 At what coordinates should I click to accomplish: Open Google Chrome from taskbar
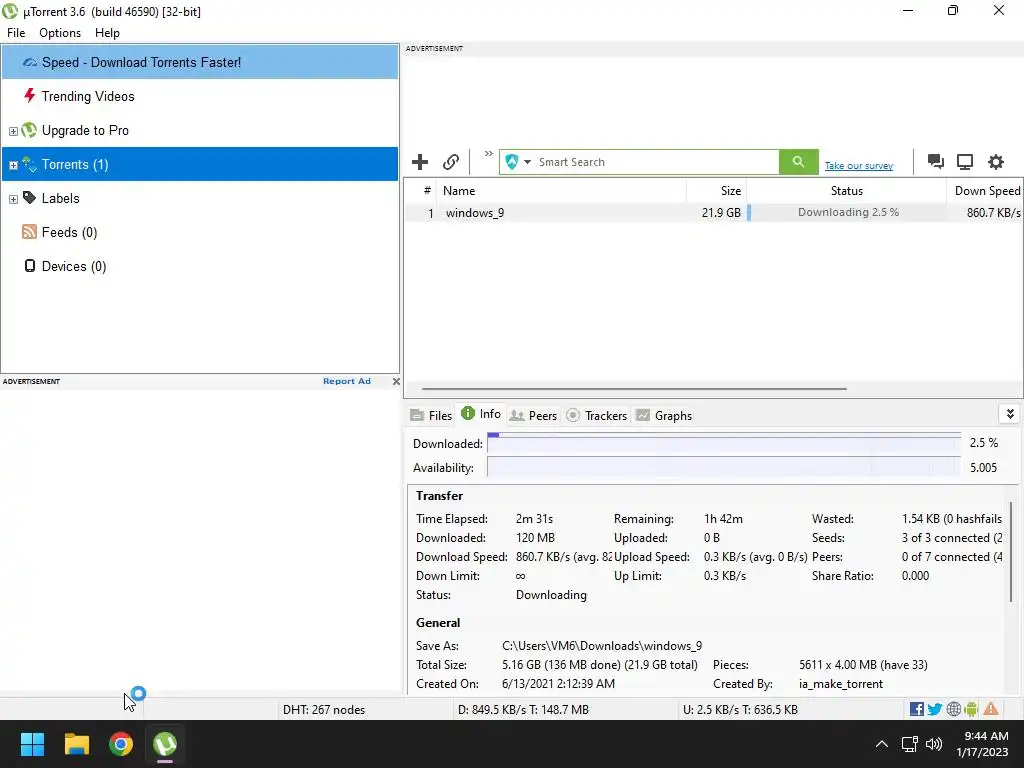121,744
